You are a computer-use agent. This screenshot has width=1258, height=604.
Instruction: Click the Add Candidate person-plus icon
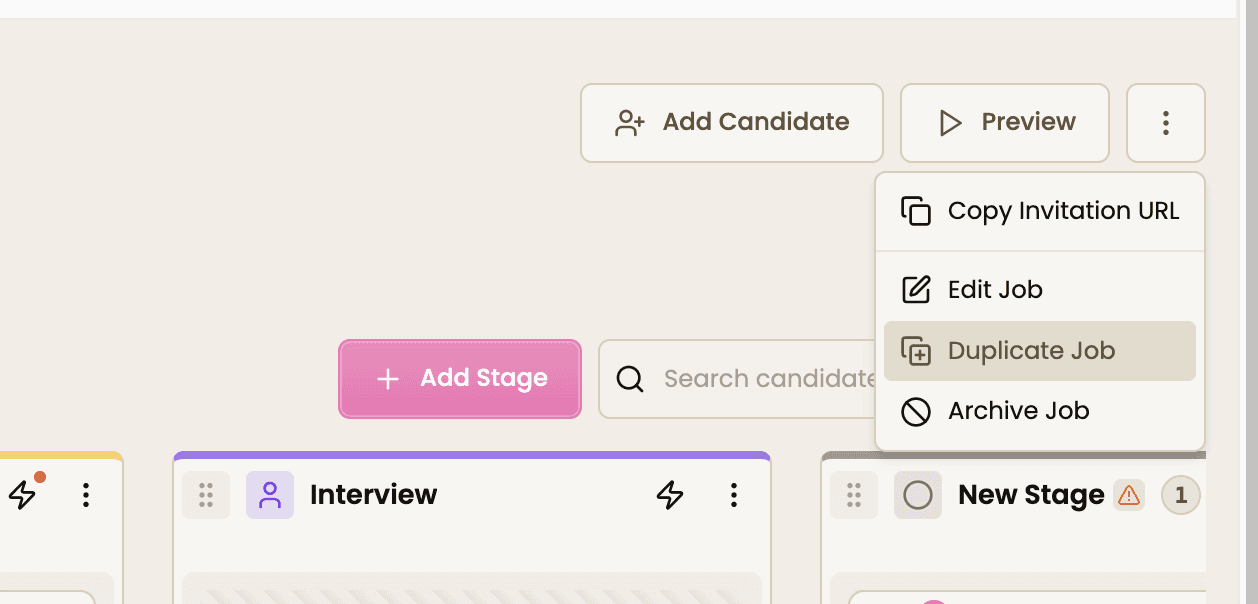coord(628,122)
